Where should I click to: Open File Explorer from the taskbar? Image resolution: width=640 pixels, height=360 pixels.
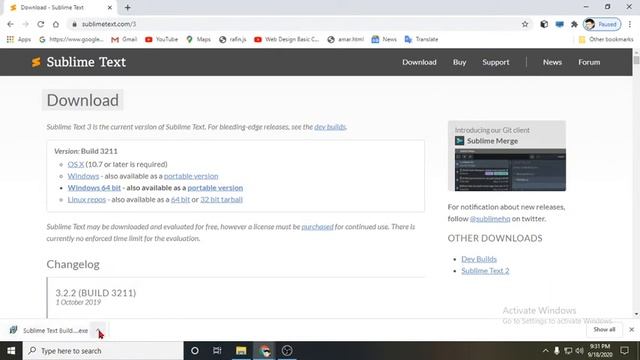241,351
